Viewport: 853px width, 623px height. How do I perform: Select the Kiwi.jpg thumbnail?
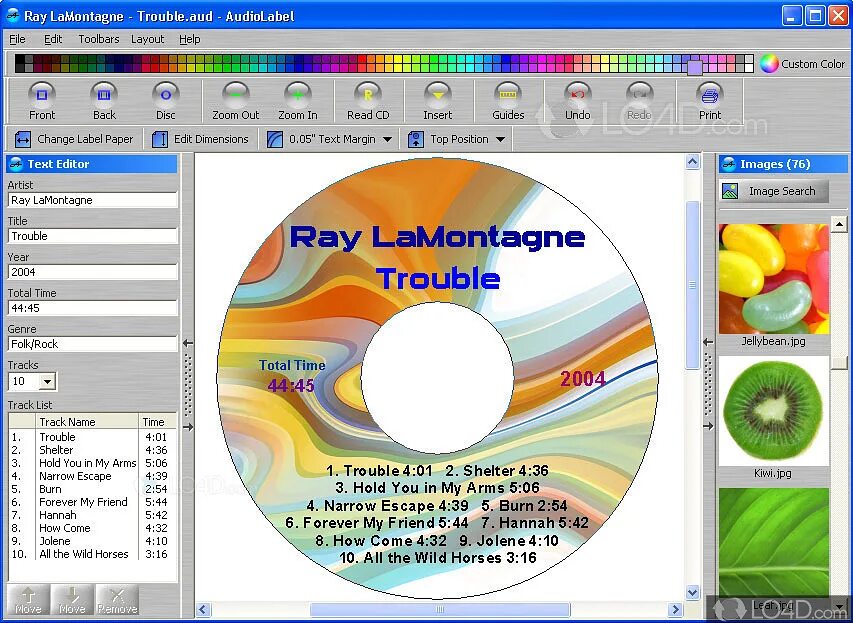[774, 411]
